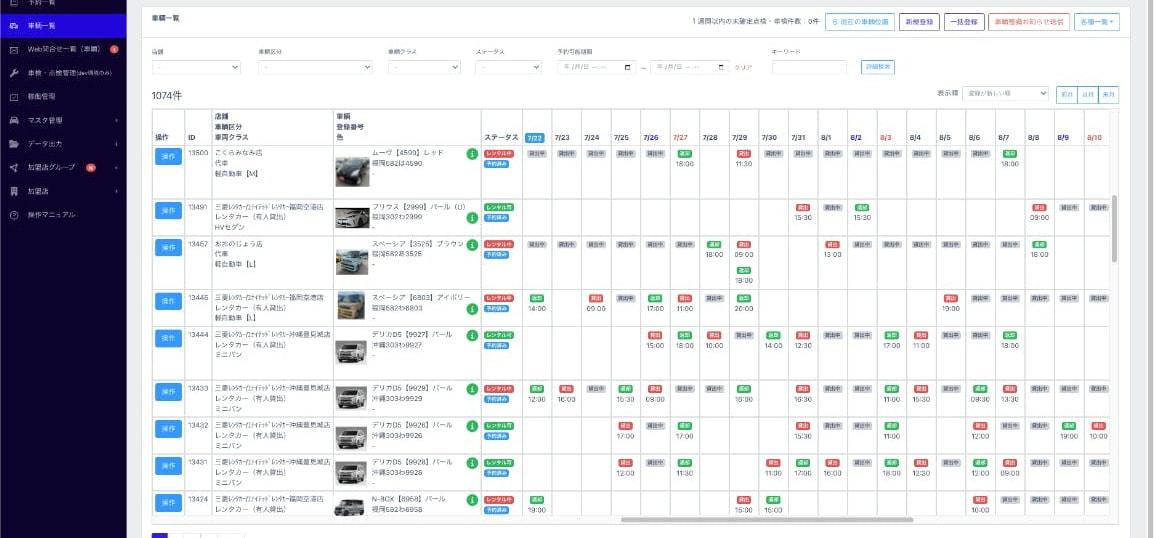Click info icon for デリカD5 9927

coord(471,336)
